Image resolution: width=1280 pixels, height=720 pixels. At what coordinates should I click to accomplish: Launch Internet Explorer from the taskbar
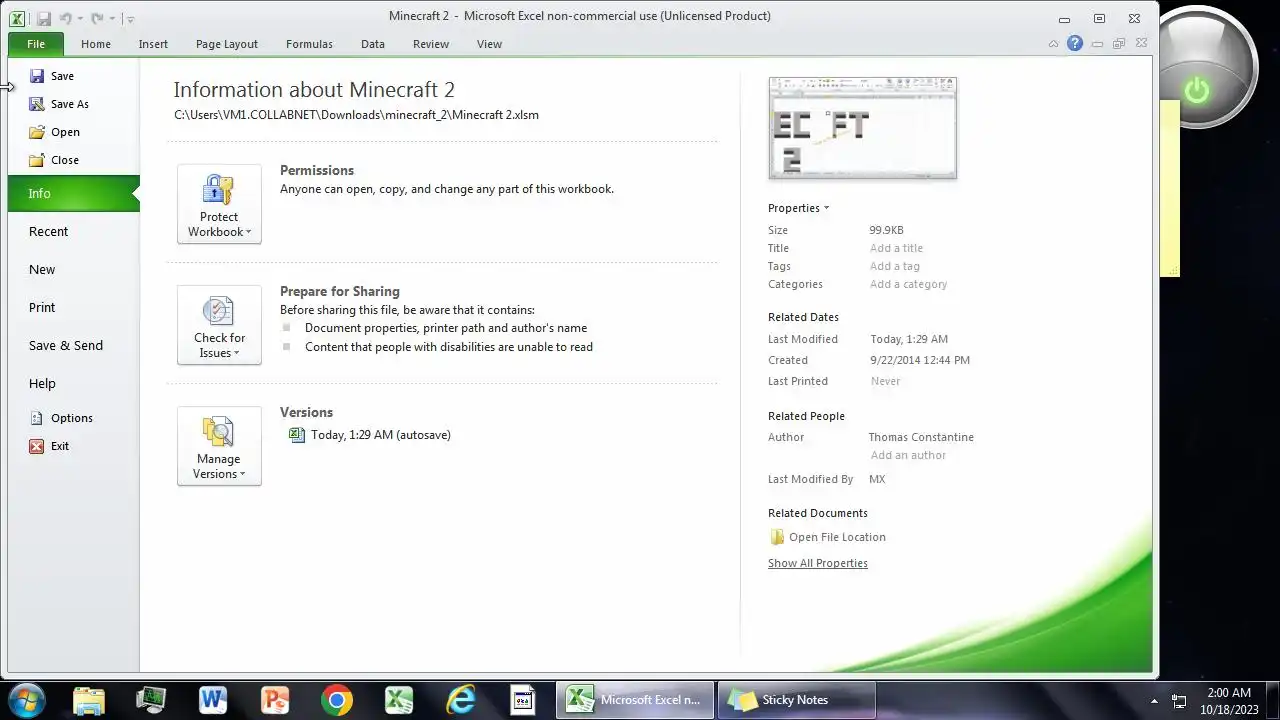461,700
